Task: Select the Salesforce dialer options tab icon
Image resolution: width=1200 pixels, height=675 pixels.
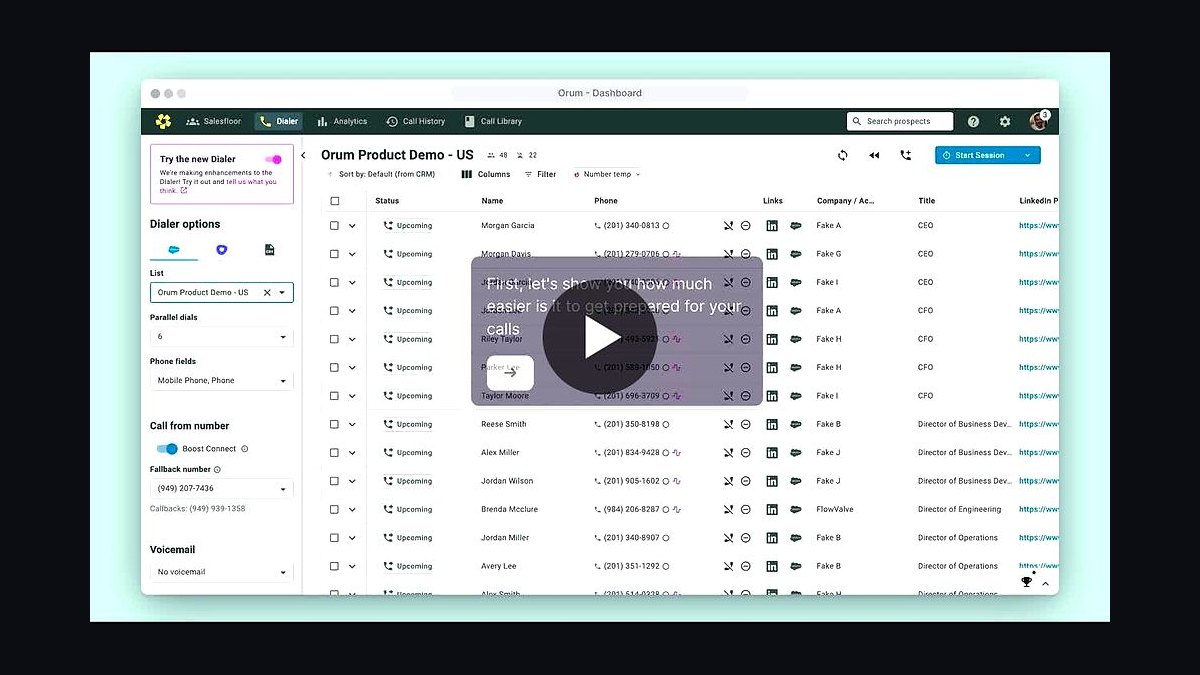Action: point(174,249)
